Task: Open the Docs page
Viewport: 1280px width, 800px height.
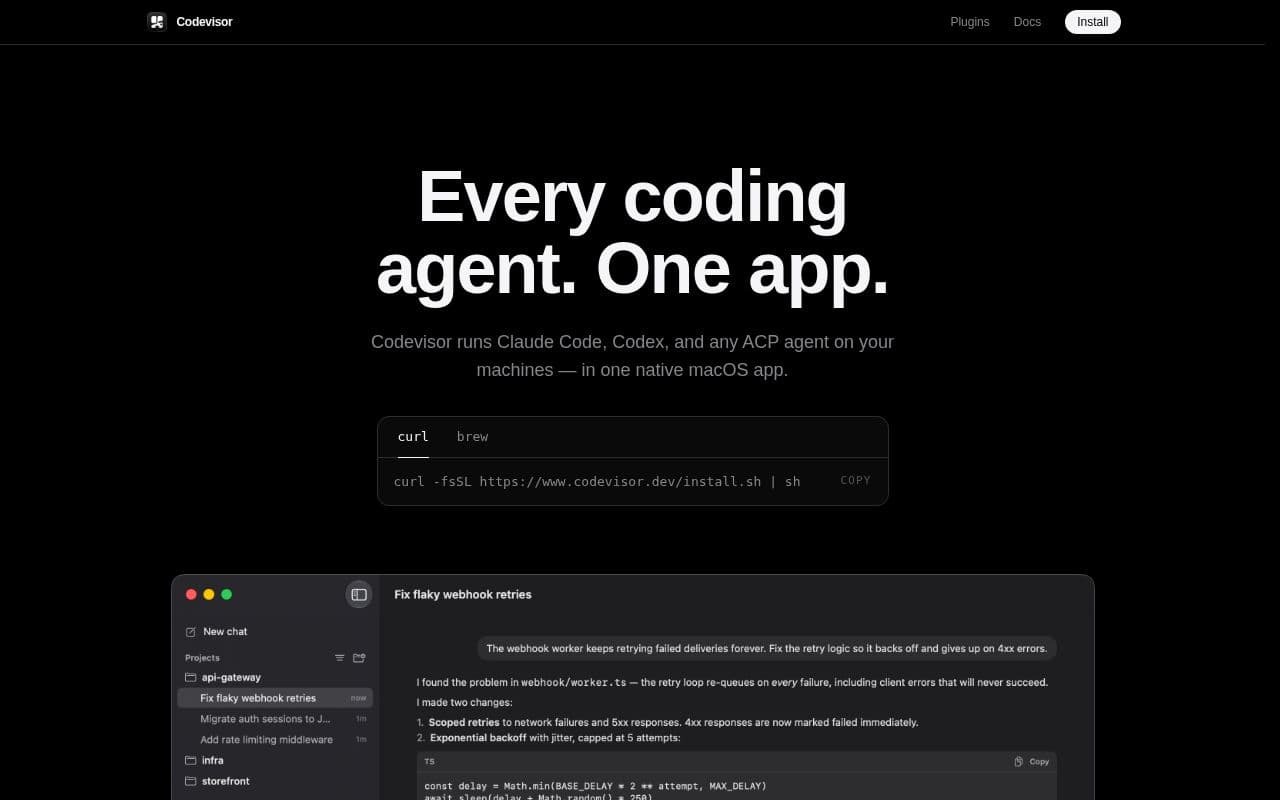Action: click(1027, 22)
